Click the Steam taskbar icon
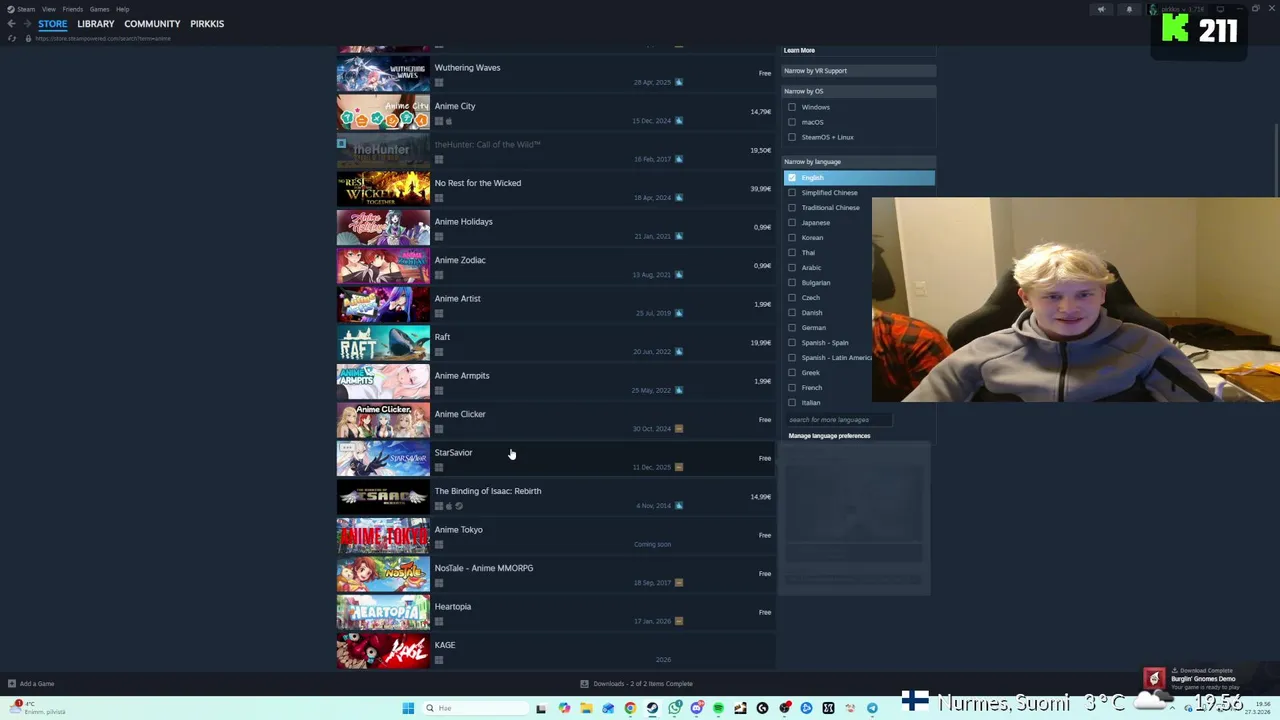The width and height of the screenshot is (1280, 720). 652,708
